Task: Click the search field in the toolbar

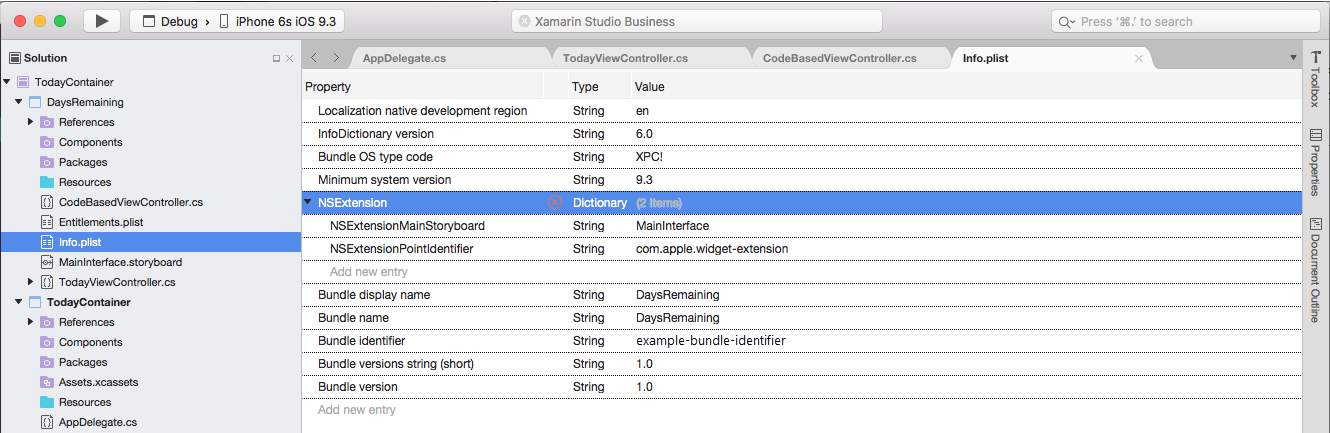Action: tap(1185, 21)
